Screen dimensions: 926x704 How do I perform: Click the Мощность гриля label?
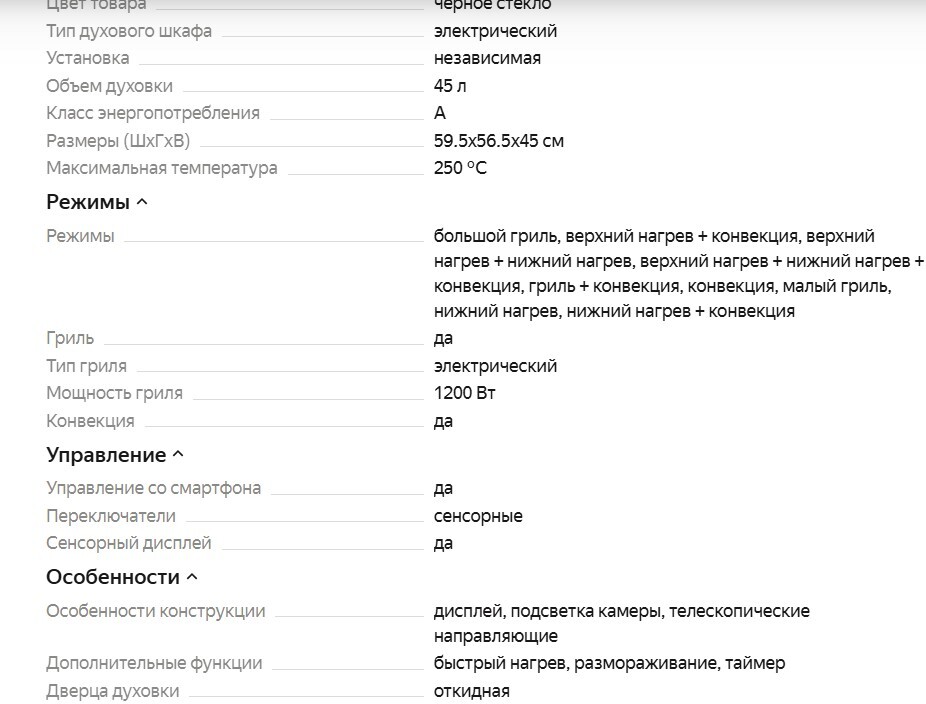pos(115,393)
